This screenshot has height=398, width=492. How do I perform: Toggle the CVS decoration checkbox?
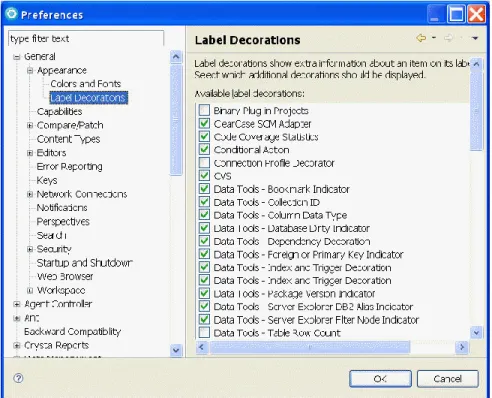204,176
